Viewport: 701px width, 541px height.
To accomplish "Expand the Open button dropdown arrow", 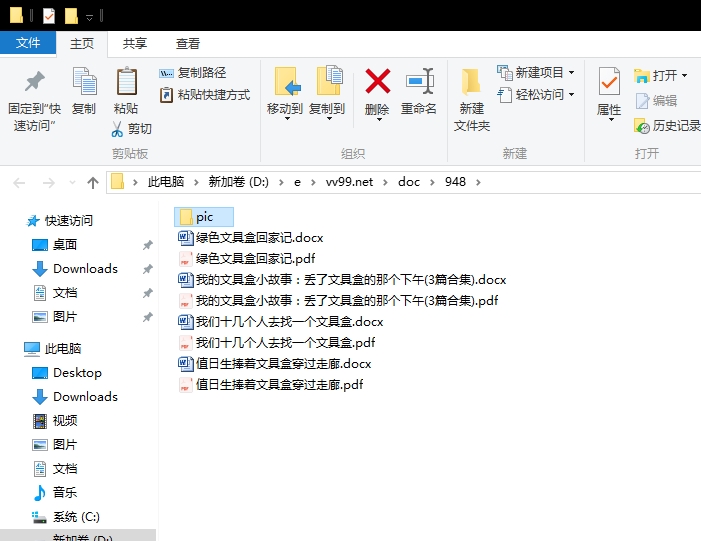I will pos(684,76).
